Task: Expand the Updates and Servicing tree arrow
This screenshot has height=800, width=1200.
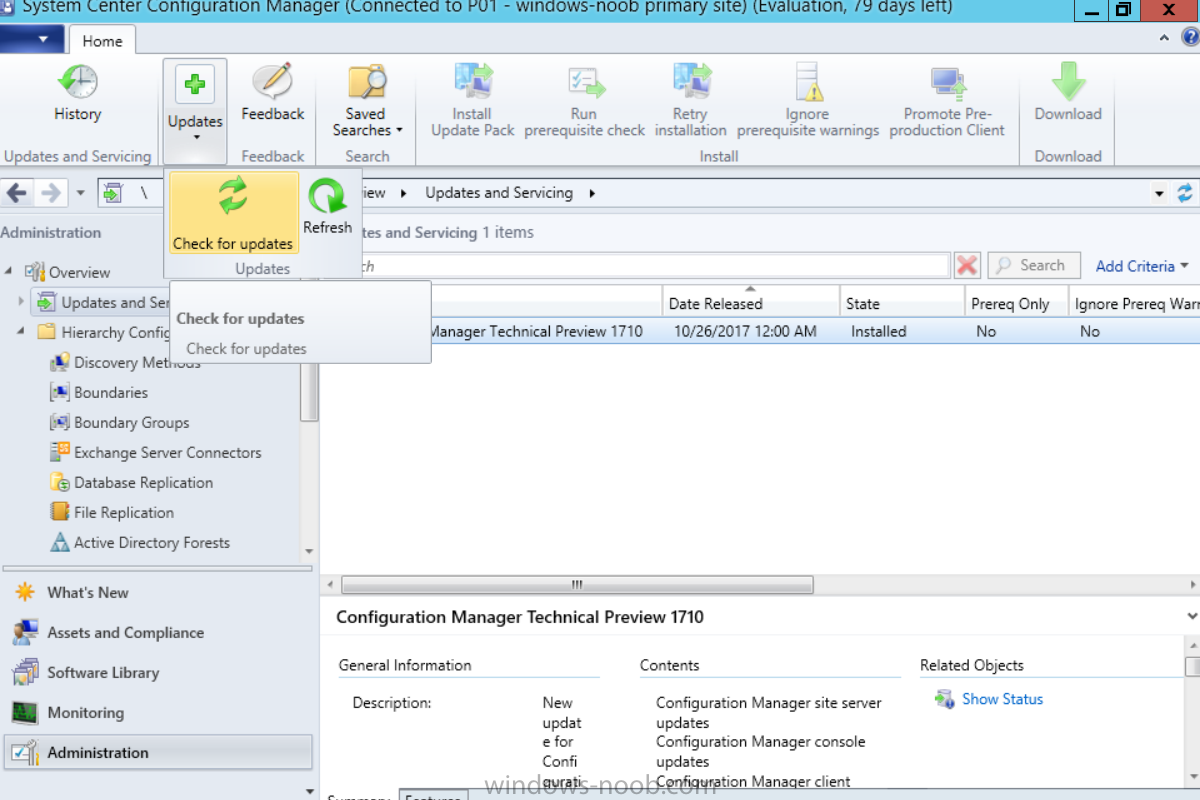Action: (x=21, y=301)
